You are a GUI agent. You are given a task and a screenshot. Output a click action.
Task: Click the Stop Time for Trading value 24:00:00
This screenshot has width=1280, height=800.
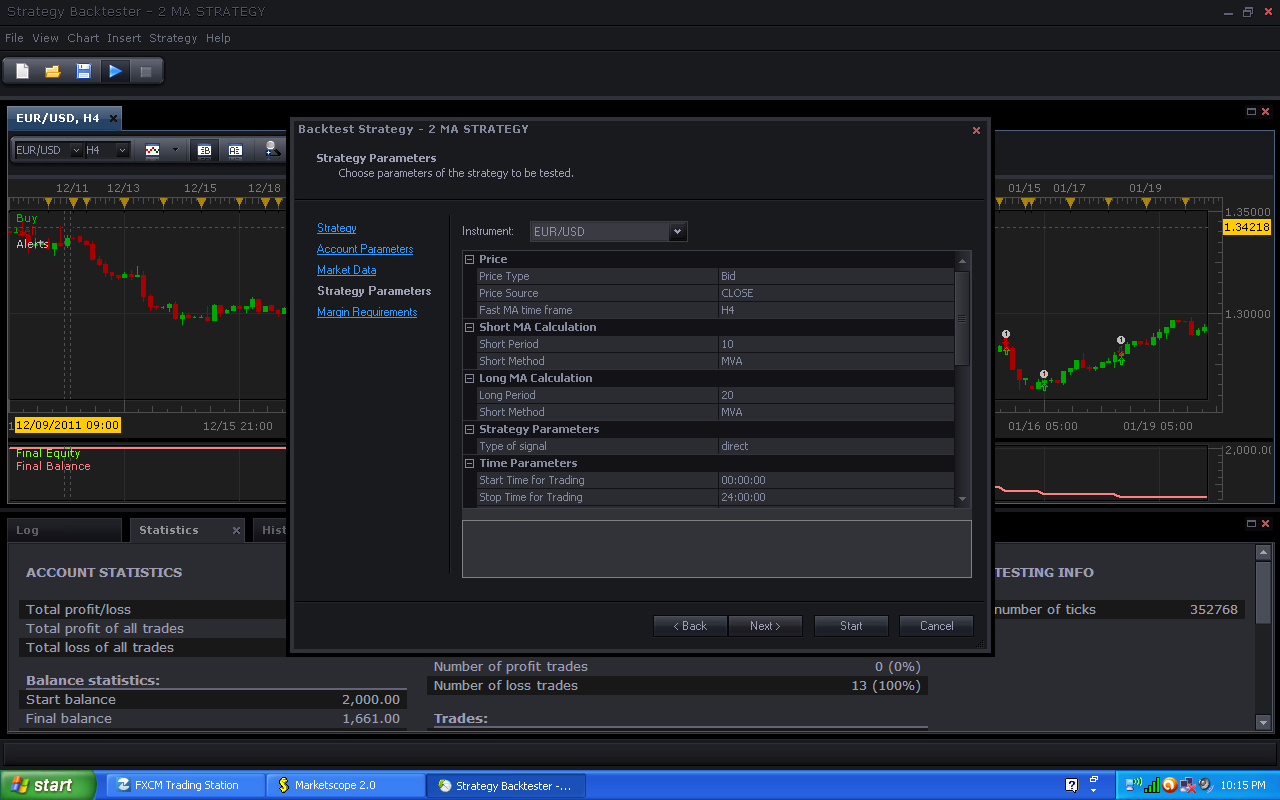click(x=836, y=497)
